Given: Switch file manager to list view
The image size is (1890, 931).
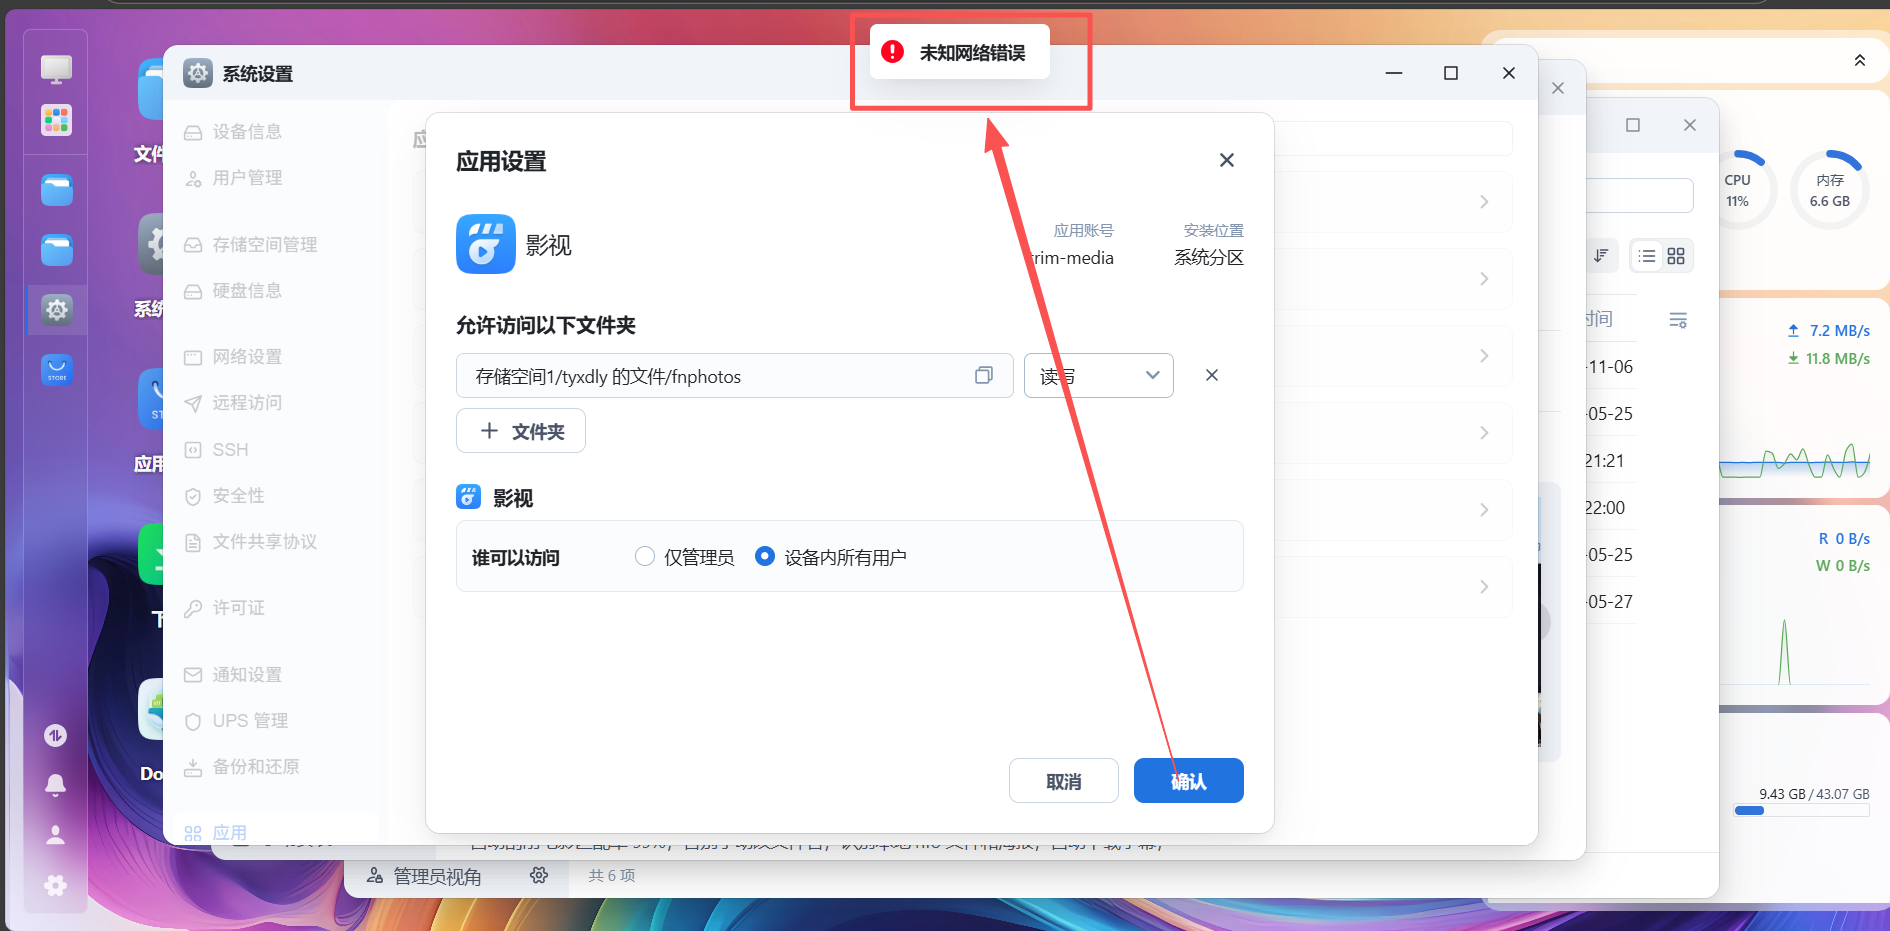Looking at the screenshot, I should click(x=1647, y=256).
